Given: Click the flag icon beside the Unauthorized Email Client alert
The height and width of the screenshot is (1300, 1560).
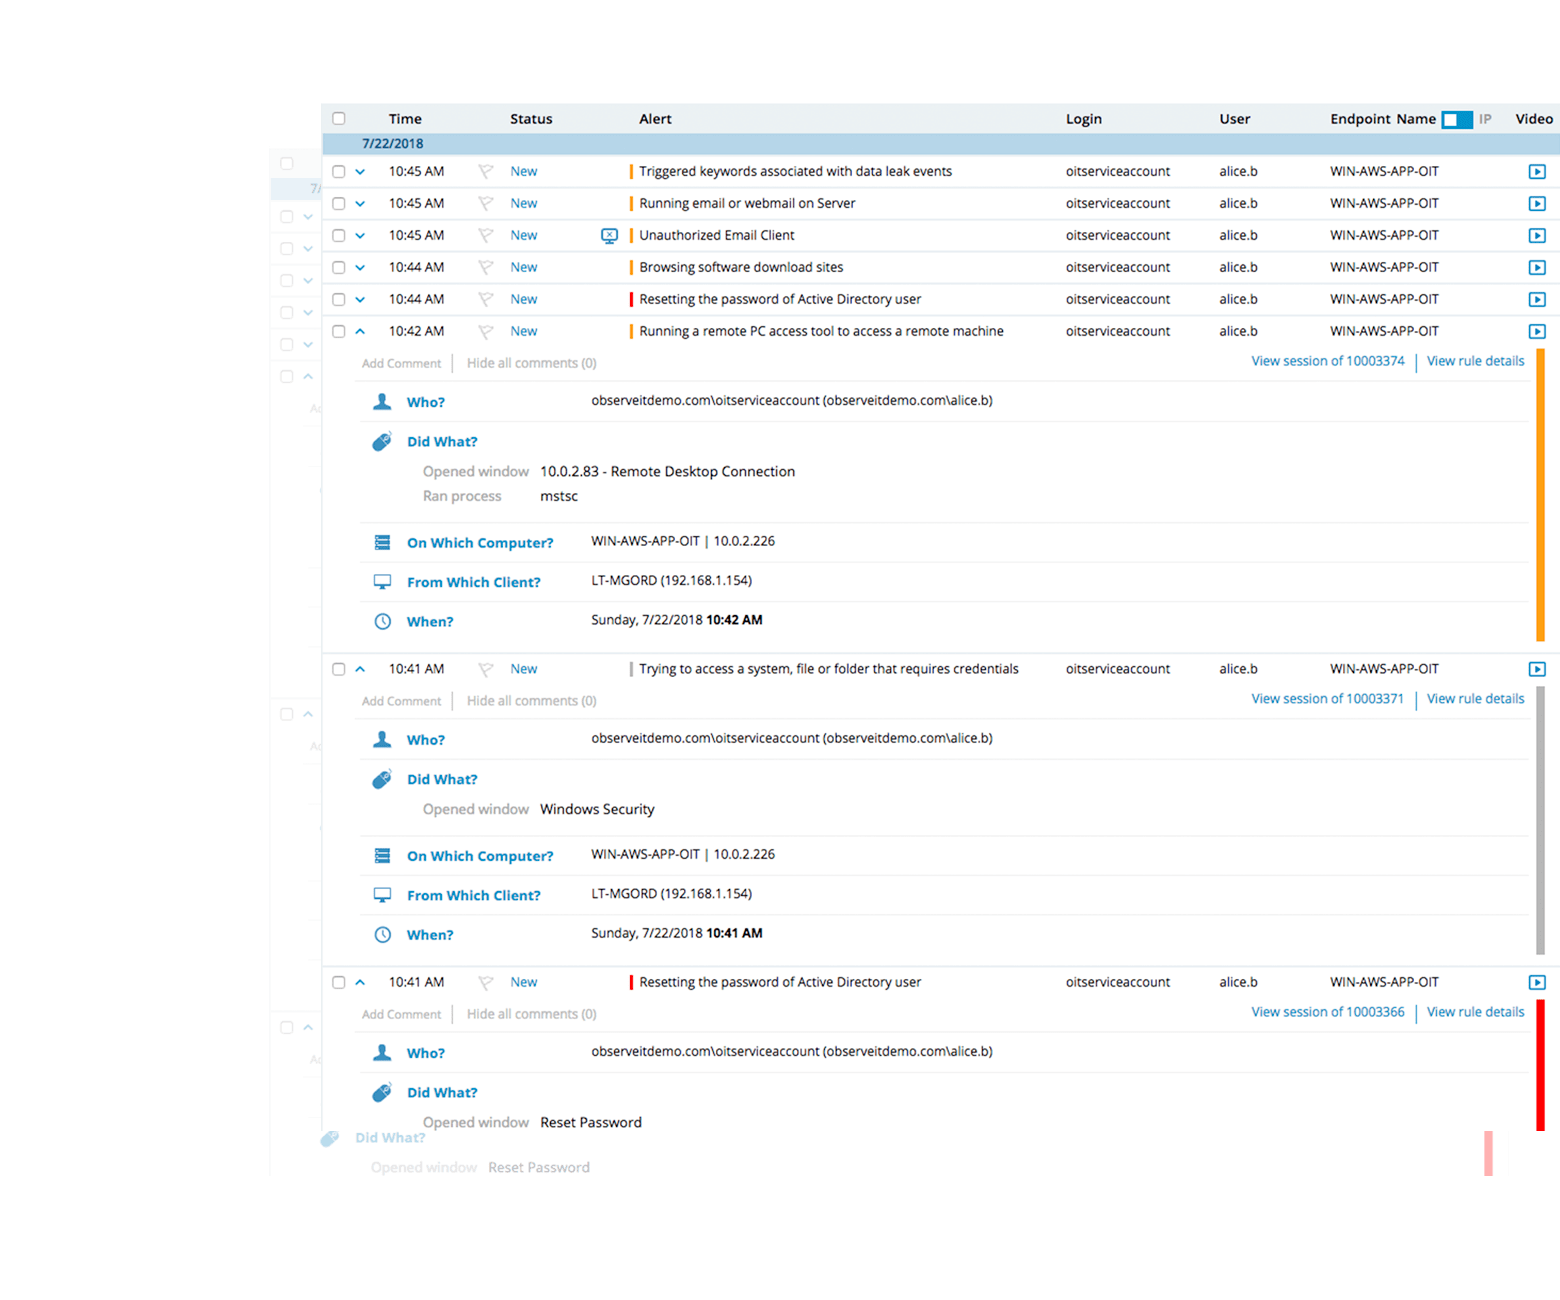Looking at the screenshot, I should click(x=486, y=235).
